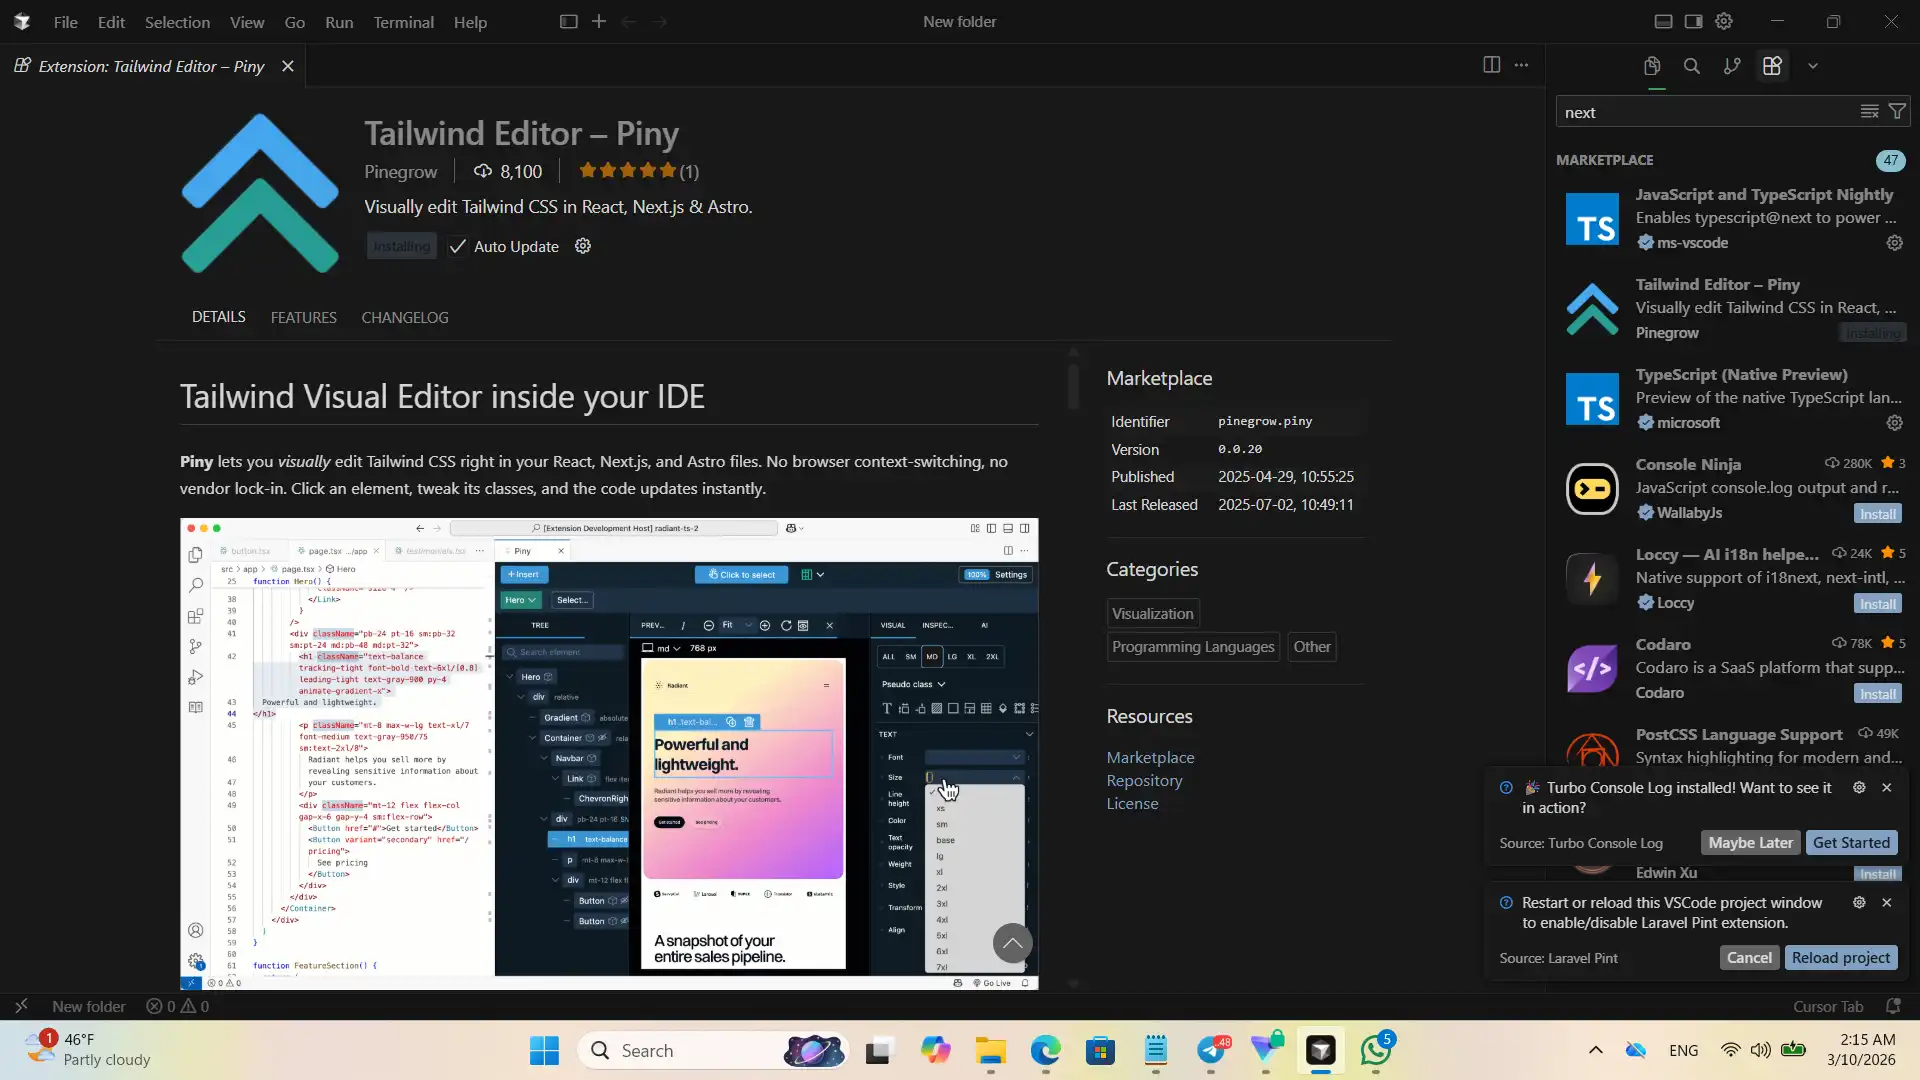
Task: Open the Search view icon
Action: (1692, 66)
